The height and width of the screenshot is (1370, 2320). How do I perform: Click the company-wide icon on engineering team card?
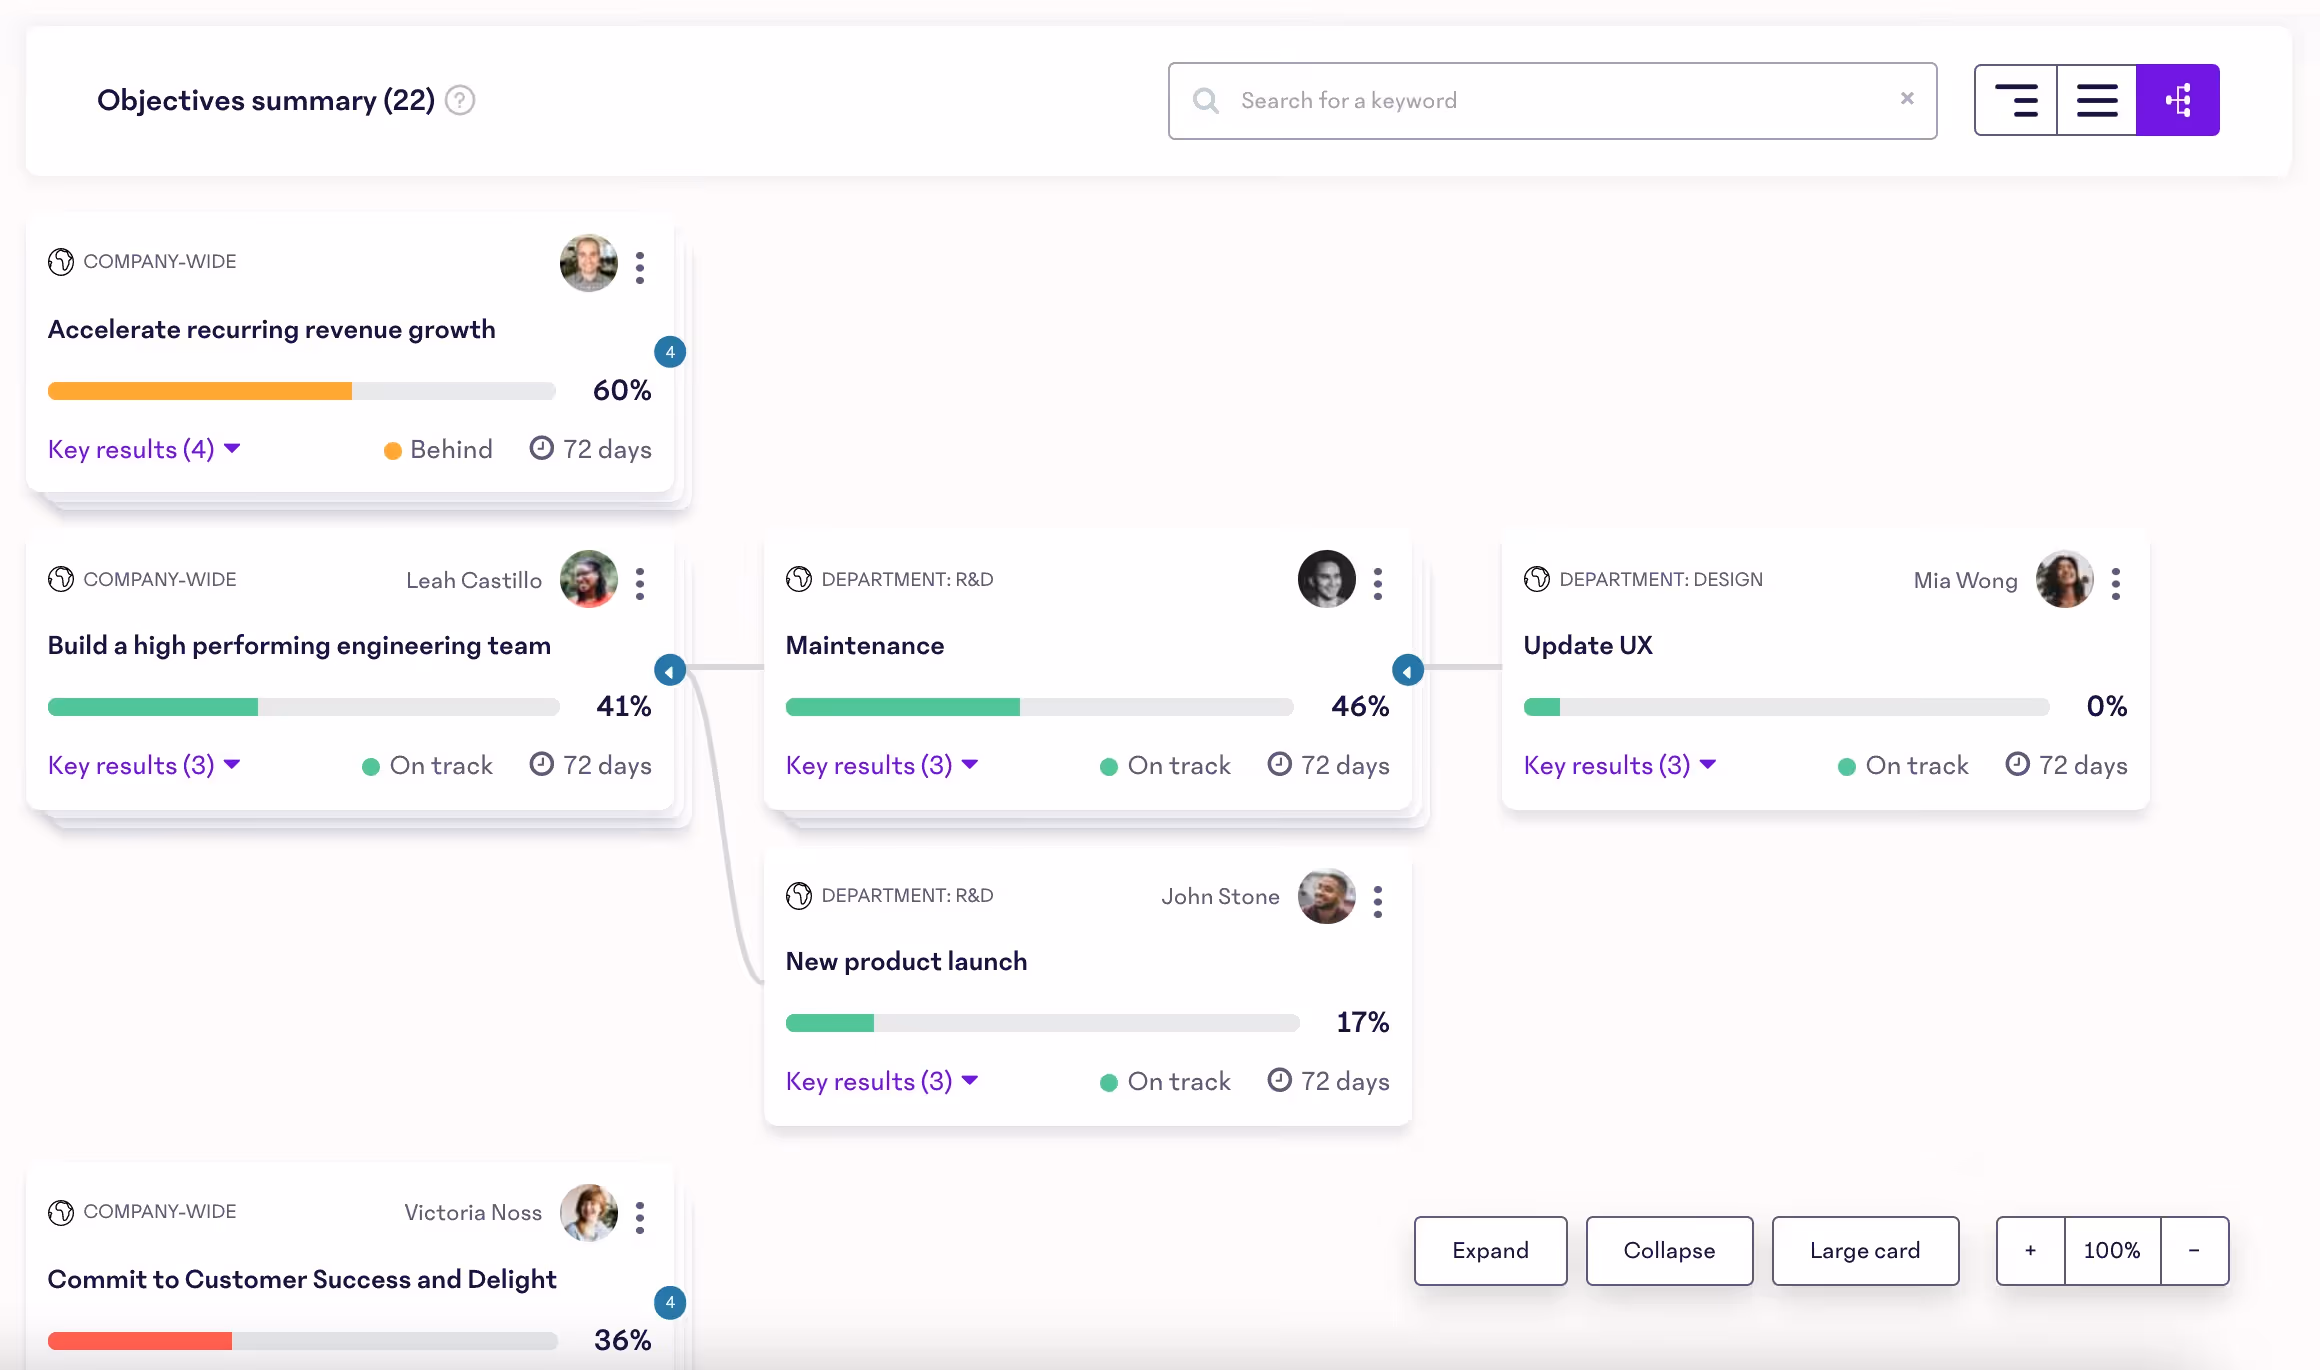pyautogui.click(x=61, y=579)
